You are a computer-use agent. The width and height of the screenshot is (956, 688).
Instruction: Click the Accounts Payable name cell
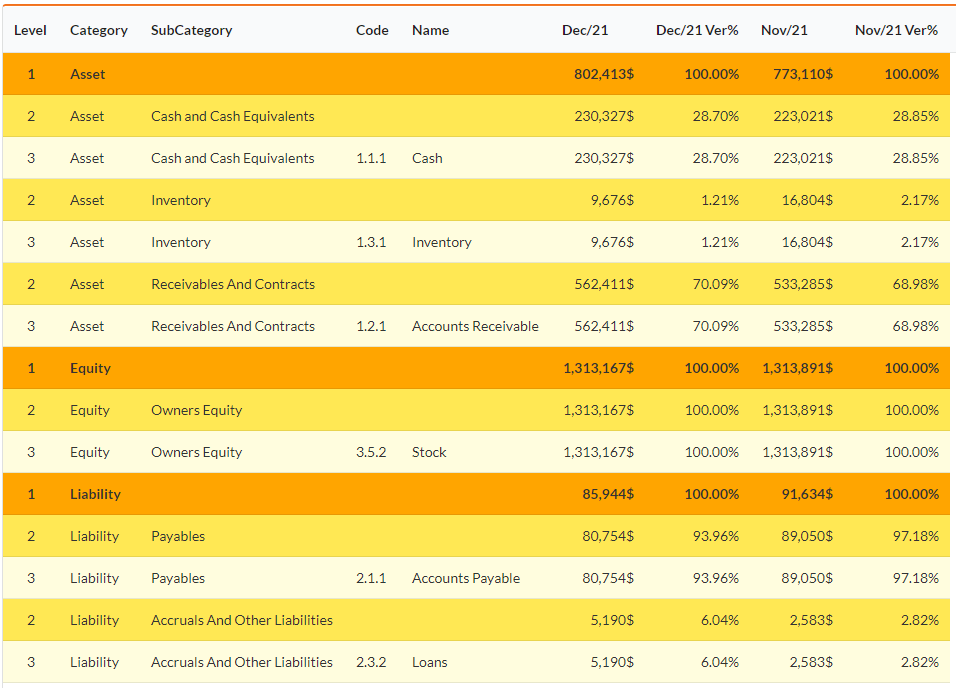(466, 578)
